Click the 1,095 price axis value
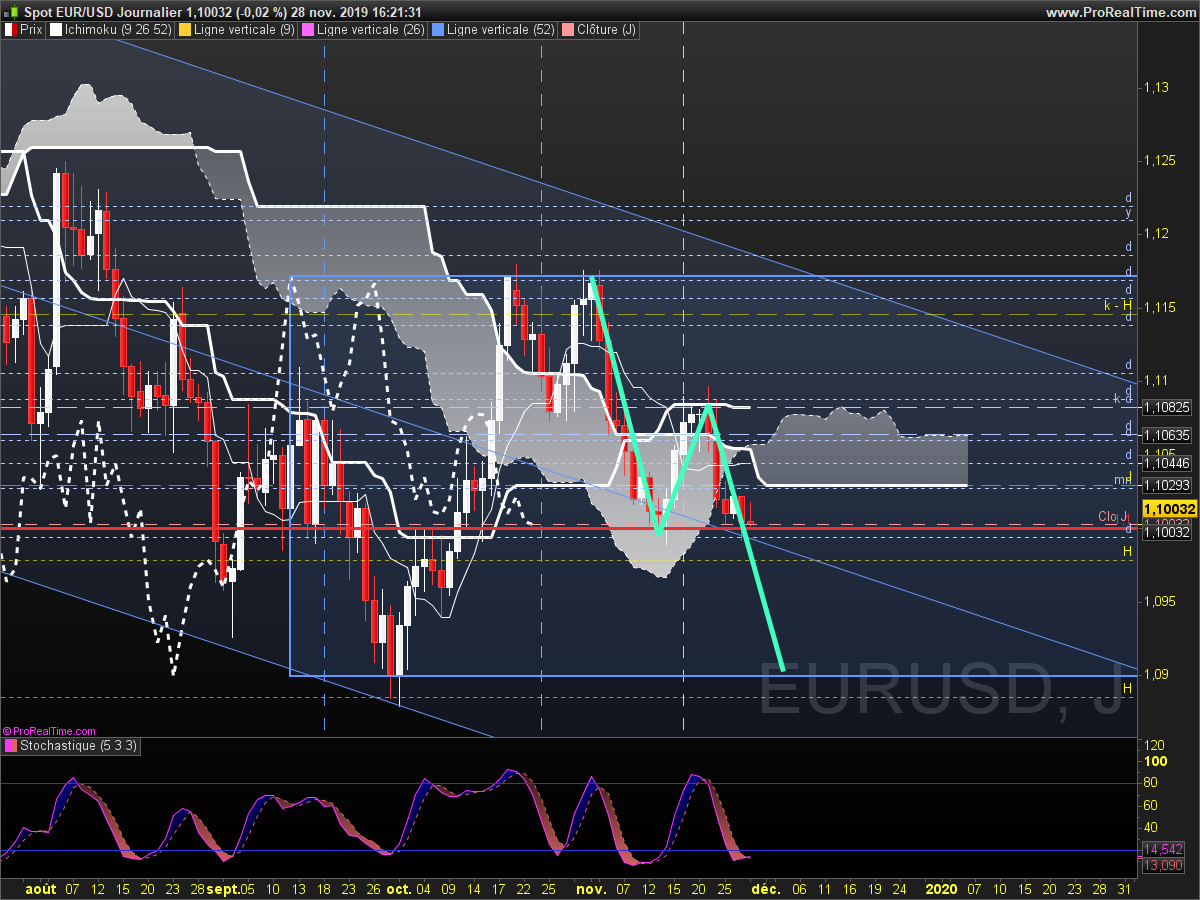The width and height of the screenshot is (1200, 900). pyautogui.click(x=1159, y=601)
